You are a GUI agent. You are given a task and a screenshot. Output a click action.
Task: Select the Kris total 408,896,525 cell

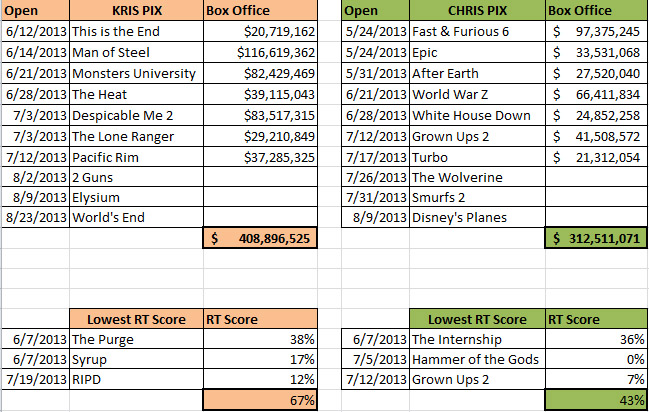coord(260,238)
